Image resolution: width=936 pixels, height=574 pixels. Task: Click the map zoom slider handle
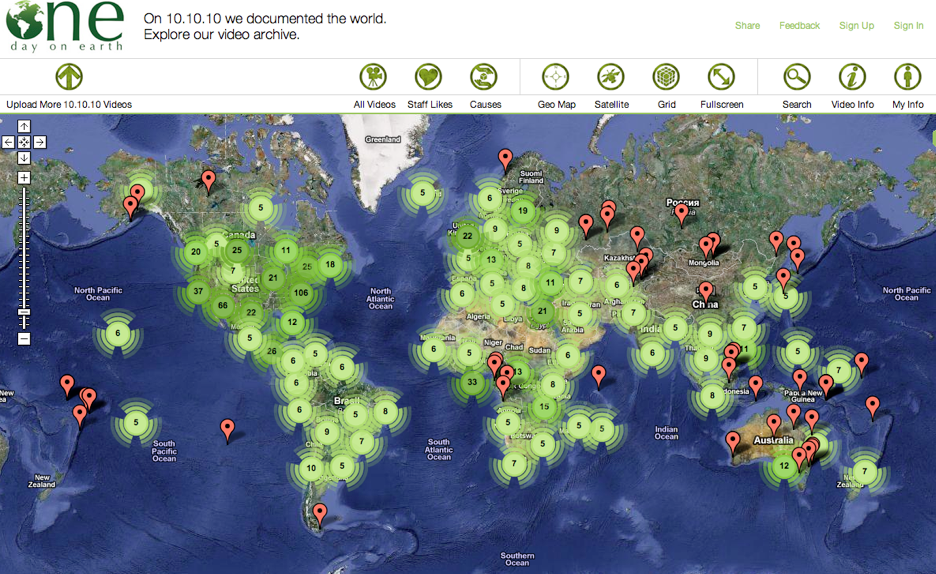coord(24,312)
